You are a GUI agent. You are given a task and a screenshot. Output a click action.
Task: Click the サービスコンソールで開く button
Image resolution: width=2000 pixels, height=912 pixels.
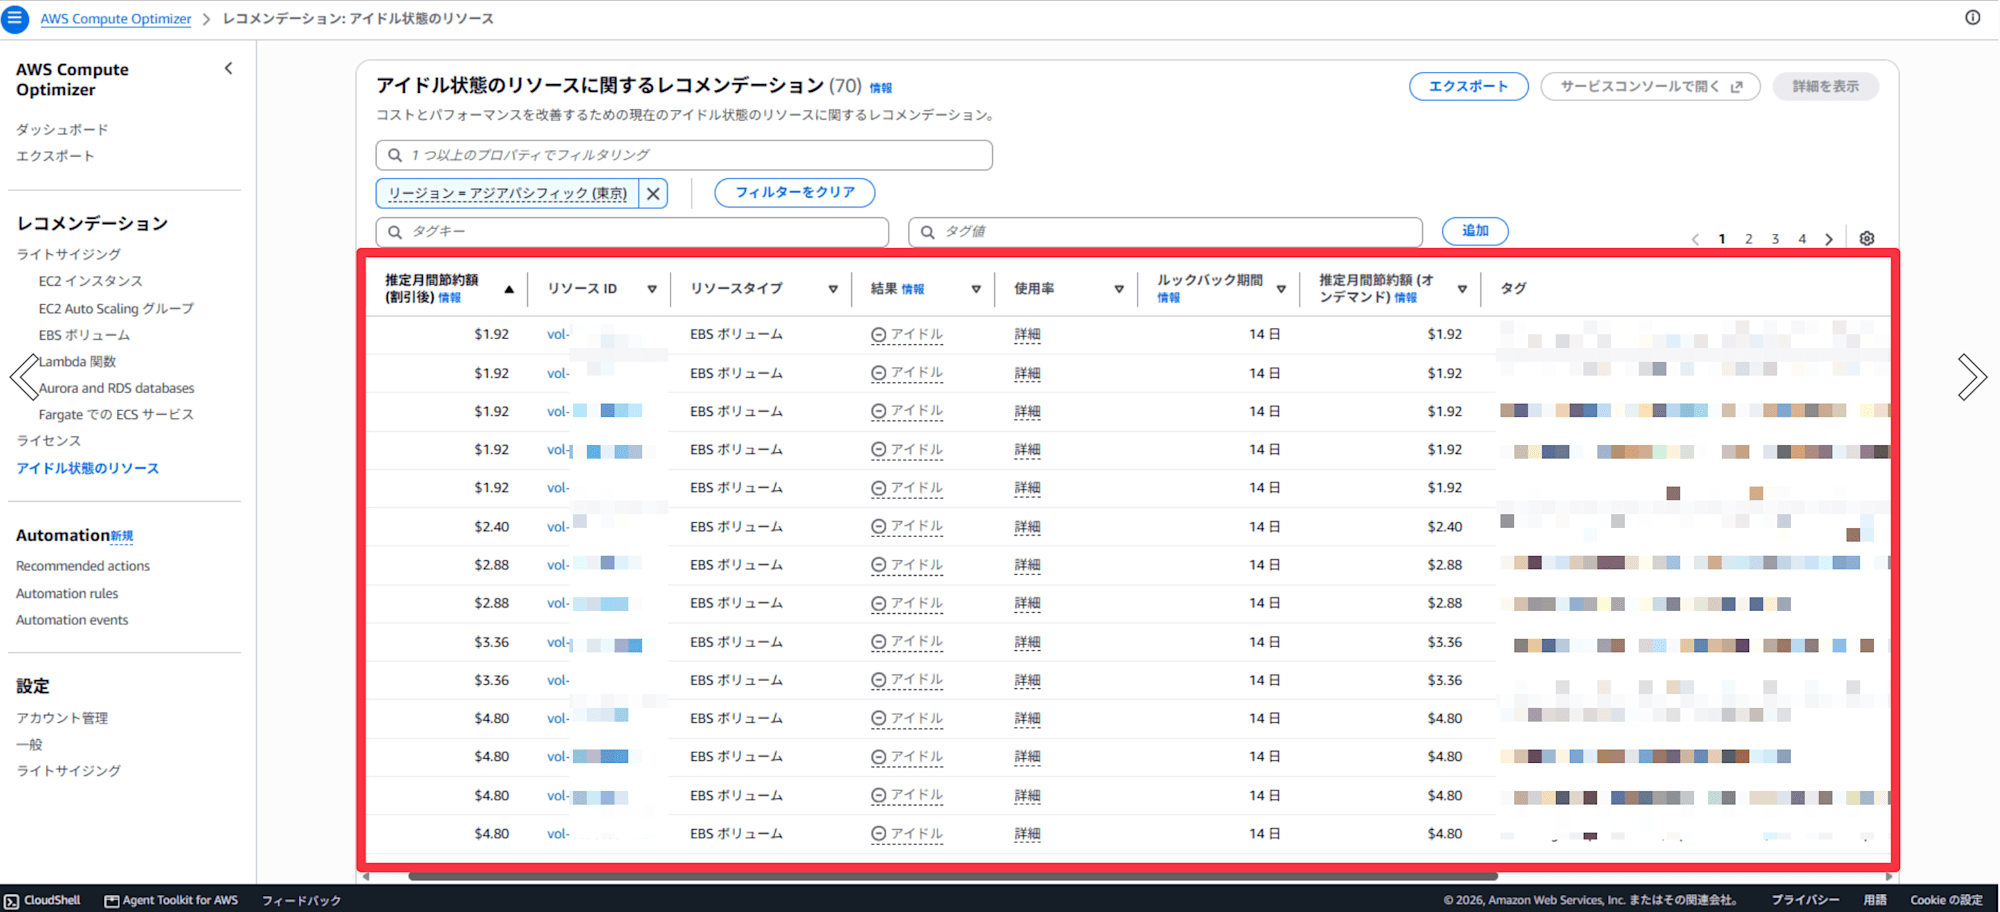pos(1651,87)
